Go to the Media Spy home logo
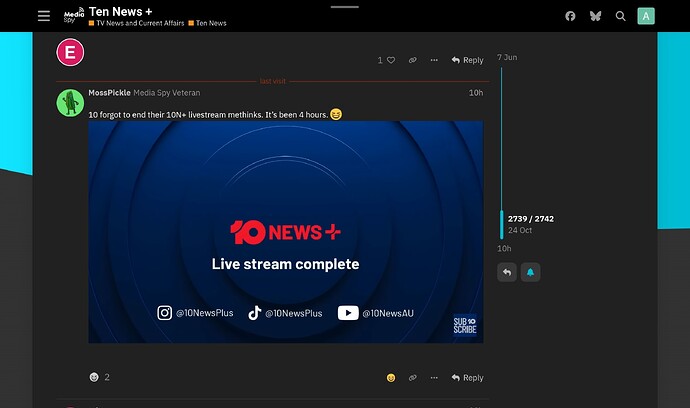Image resolution: width=690 pixels, height=408 pixels. click(x=73, y=15)
